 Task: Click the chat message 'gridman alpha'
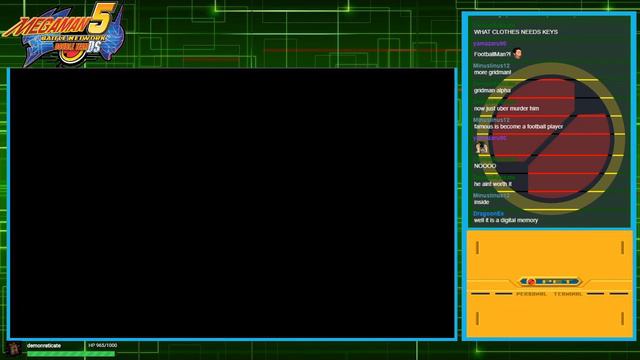(x=492, y=90)
